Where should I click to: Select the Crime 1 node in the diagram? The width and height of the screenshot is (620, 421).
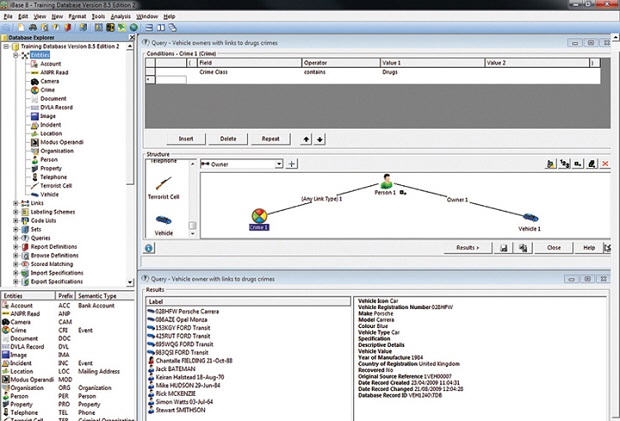tap(259, 219)
